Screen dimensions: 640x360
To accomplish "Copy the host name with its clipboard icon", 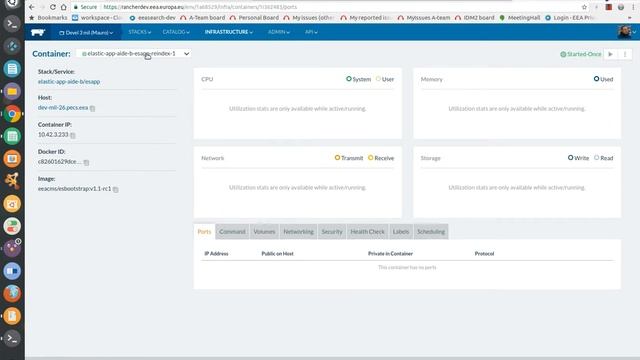I will pos(93,108).
